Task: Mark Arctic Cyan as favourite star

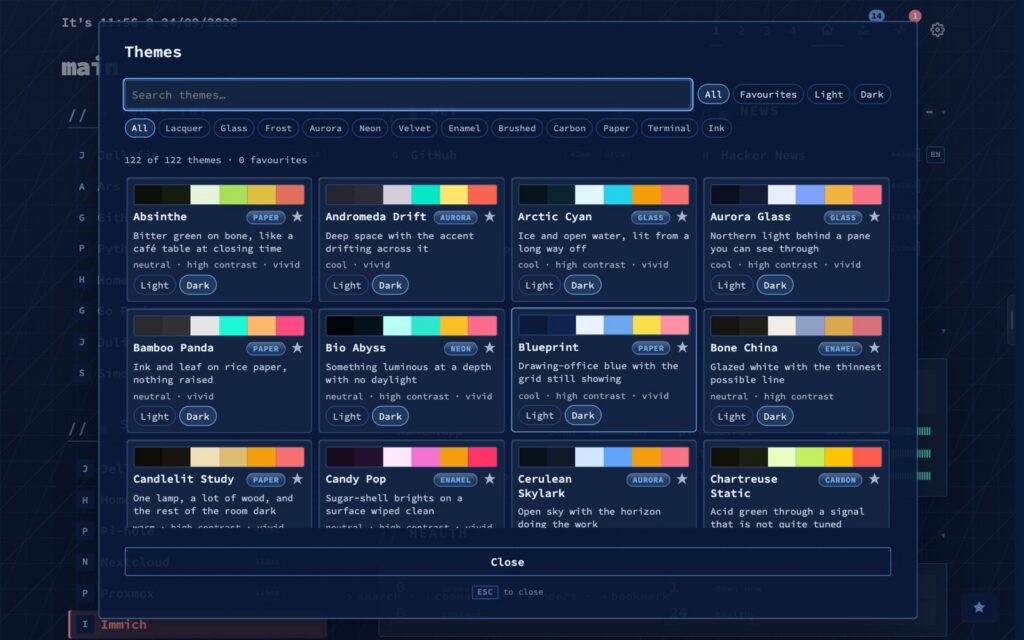Action: pos(682,217)
